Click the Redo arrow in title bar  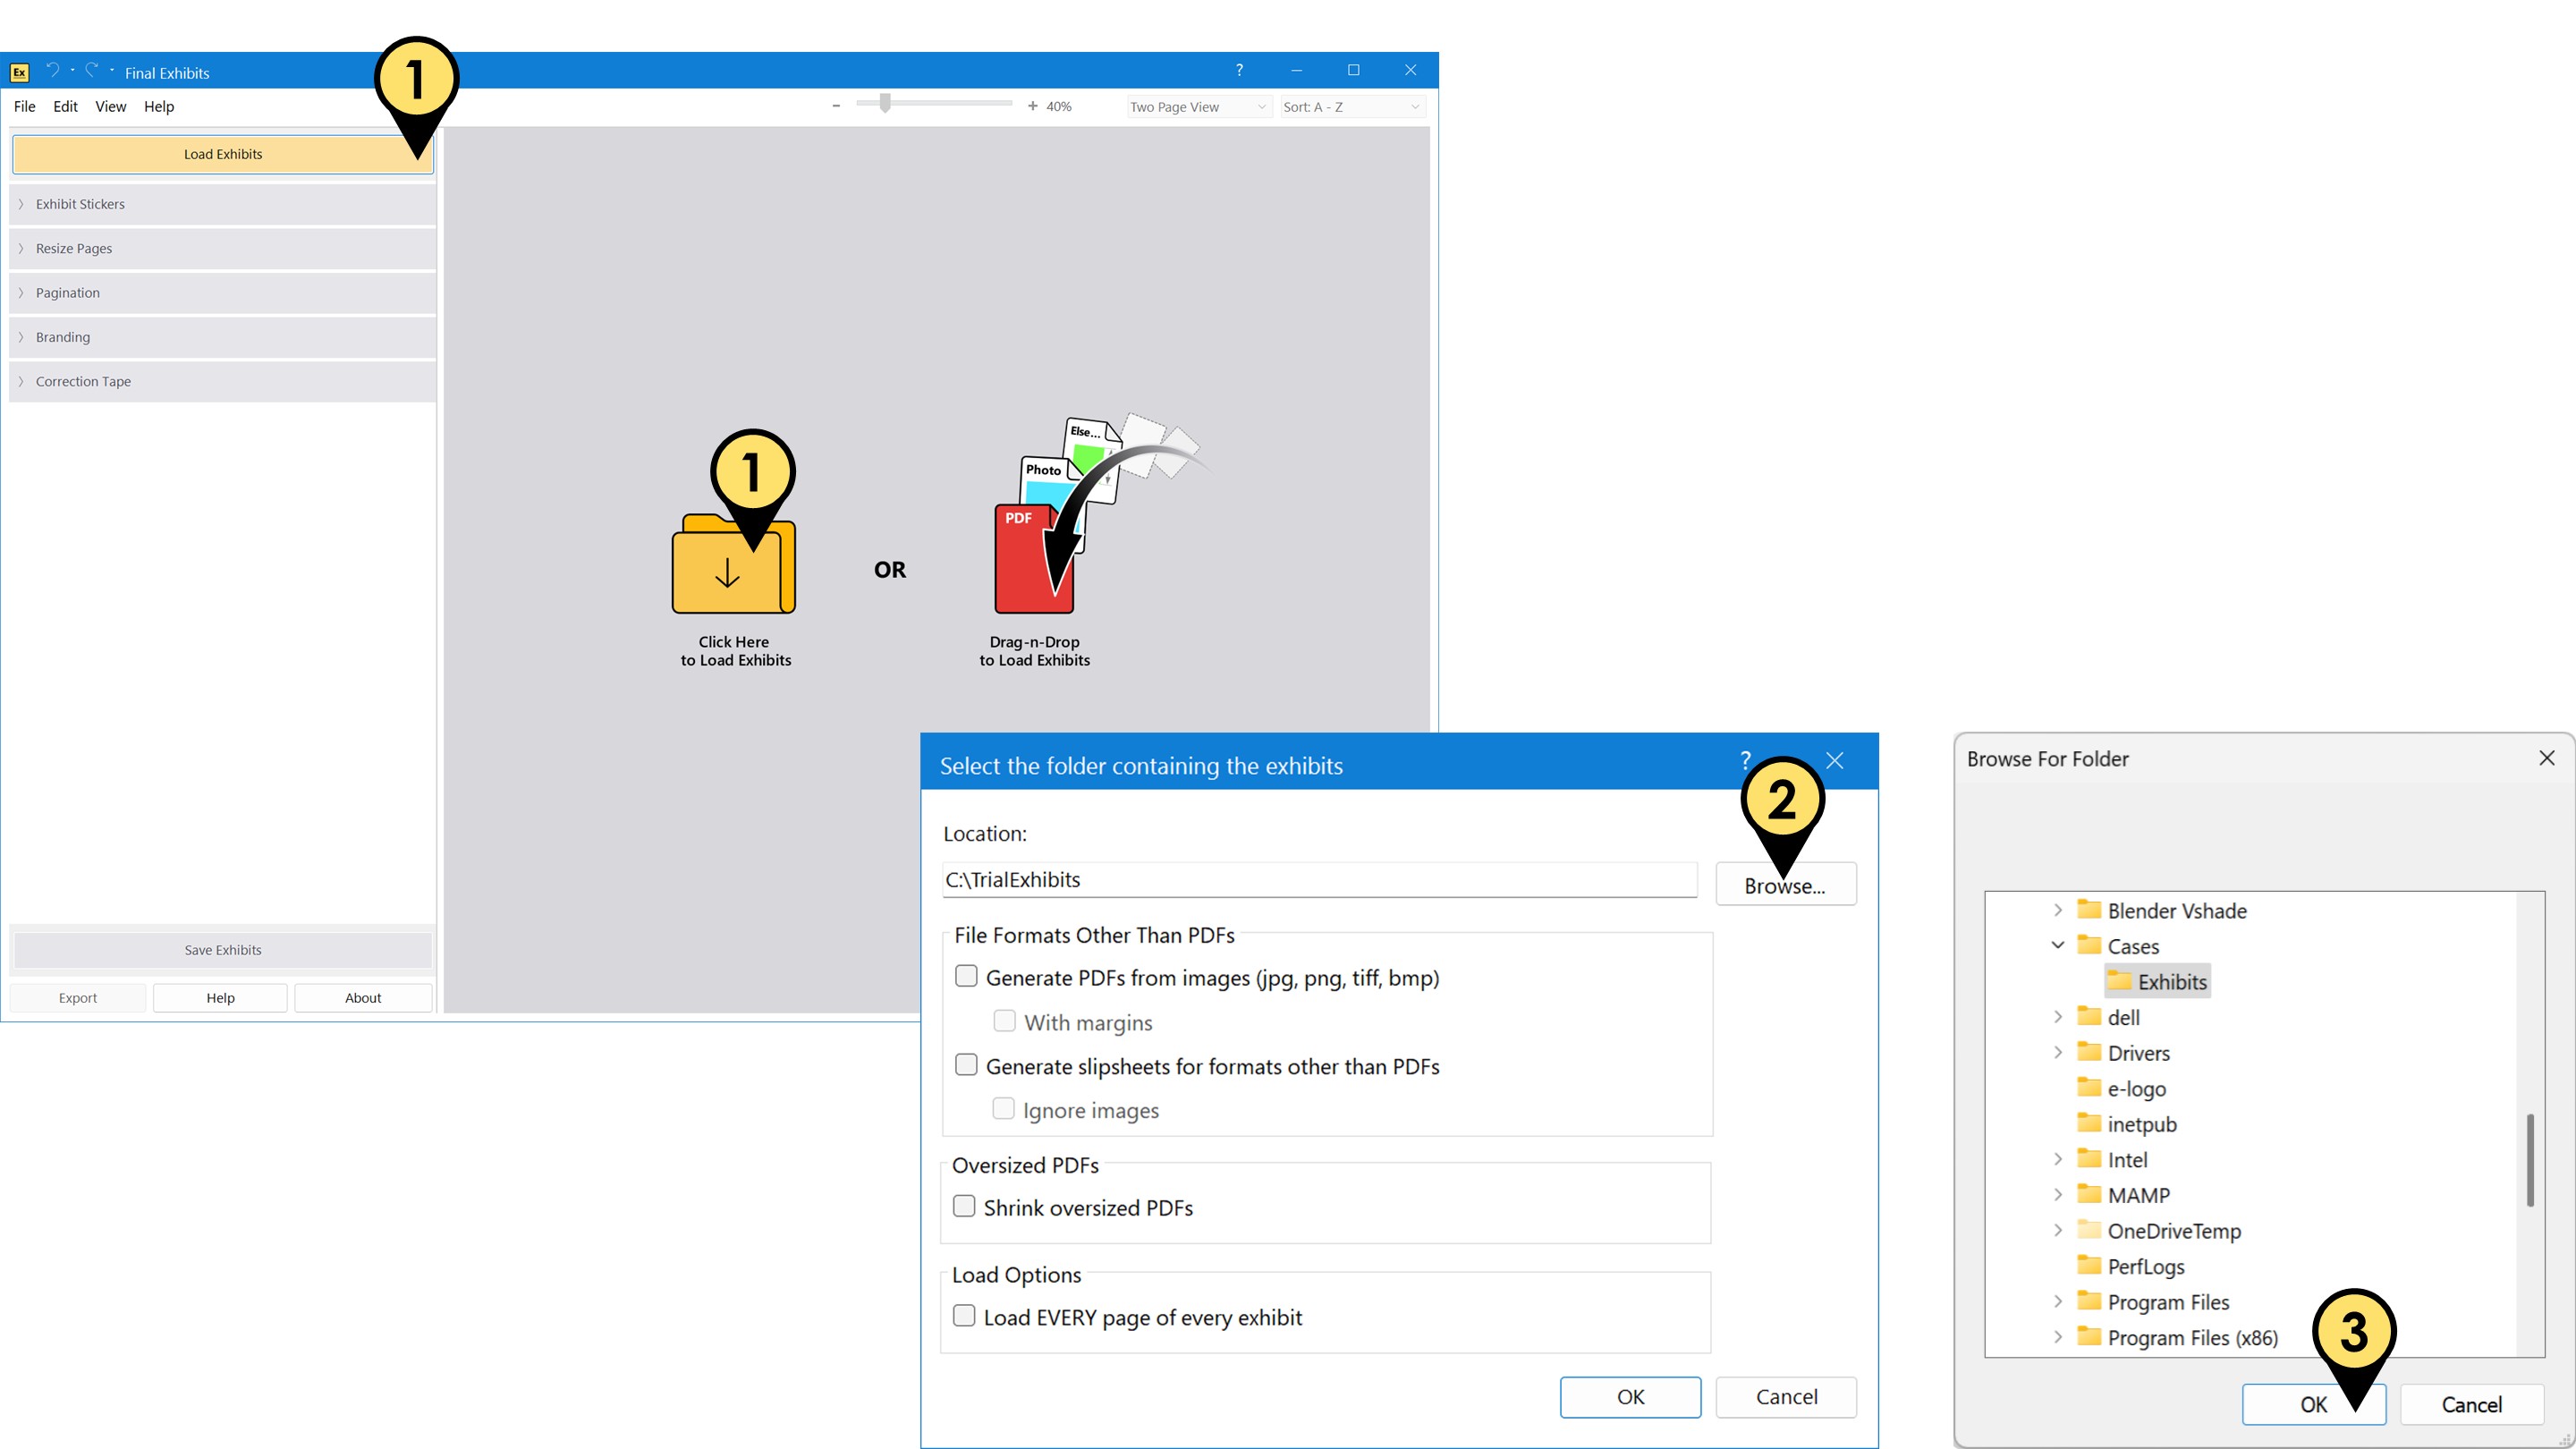[92, 70]
